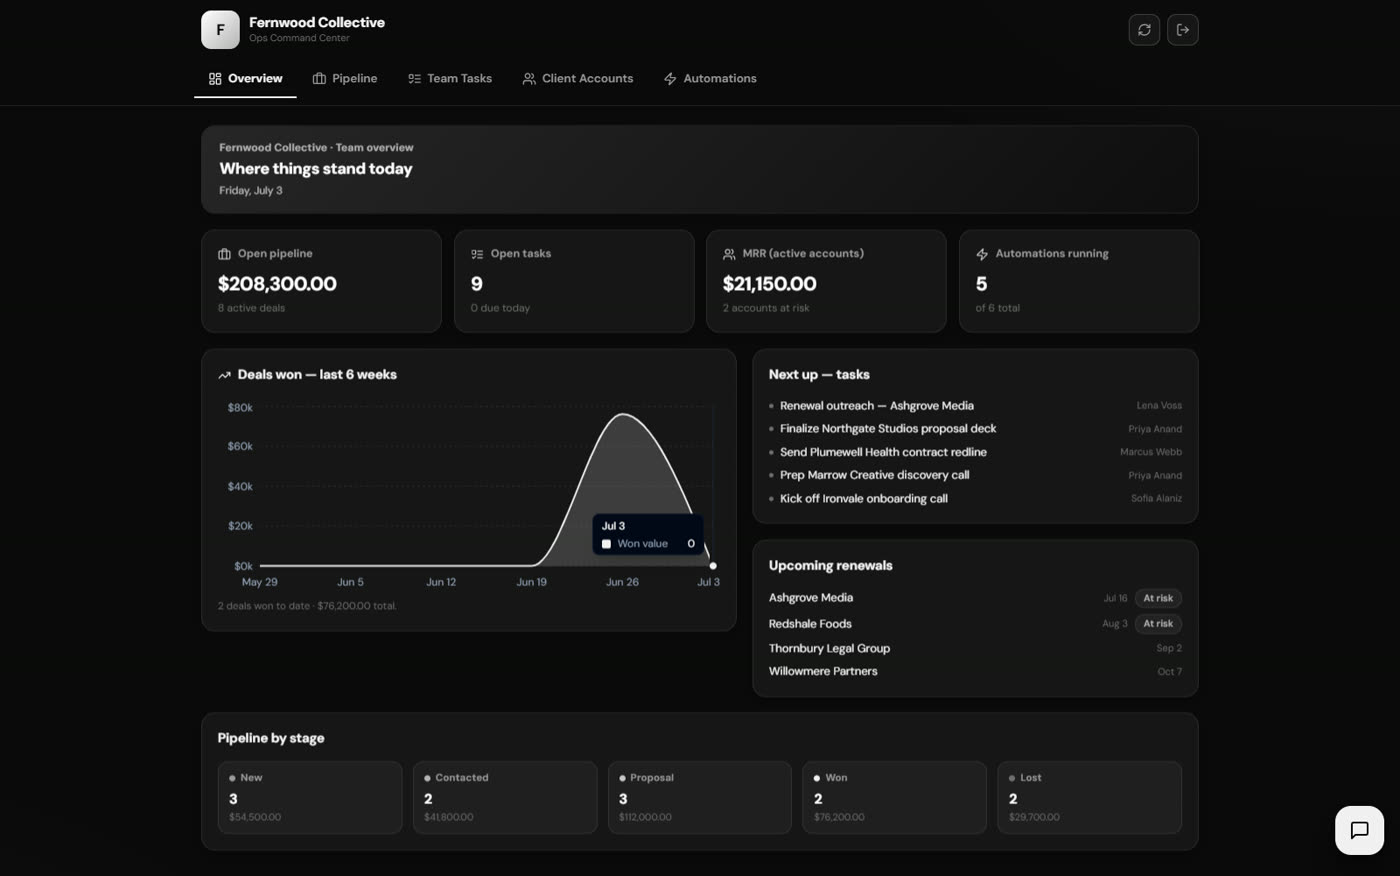Open task Prep Marrow Creative discovery call
The width and height of the screenshot is (1400, 876).
(874, 475)
